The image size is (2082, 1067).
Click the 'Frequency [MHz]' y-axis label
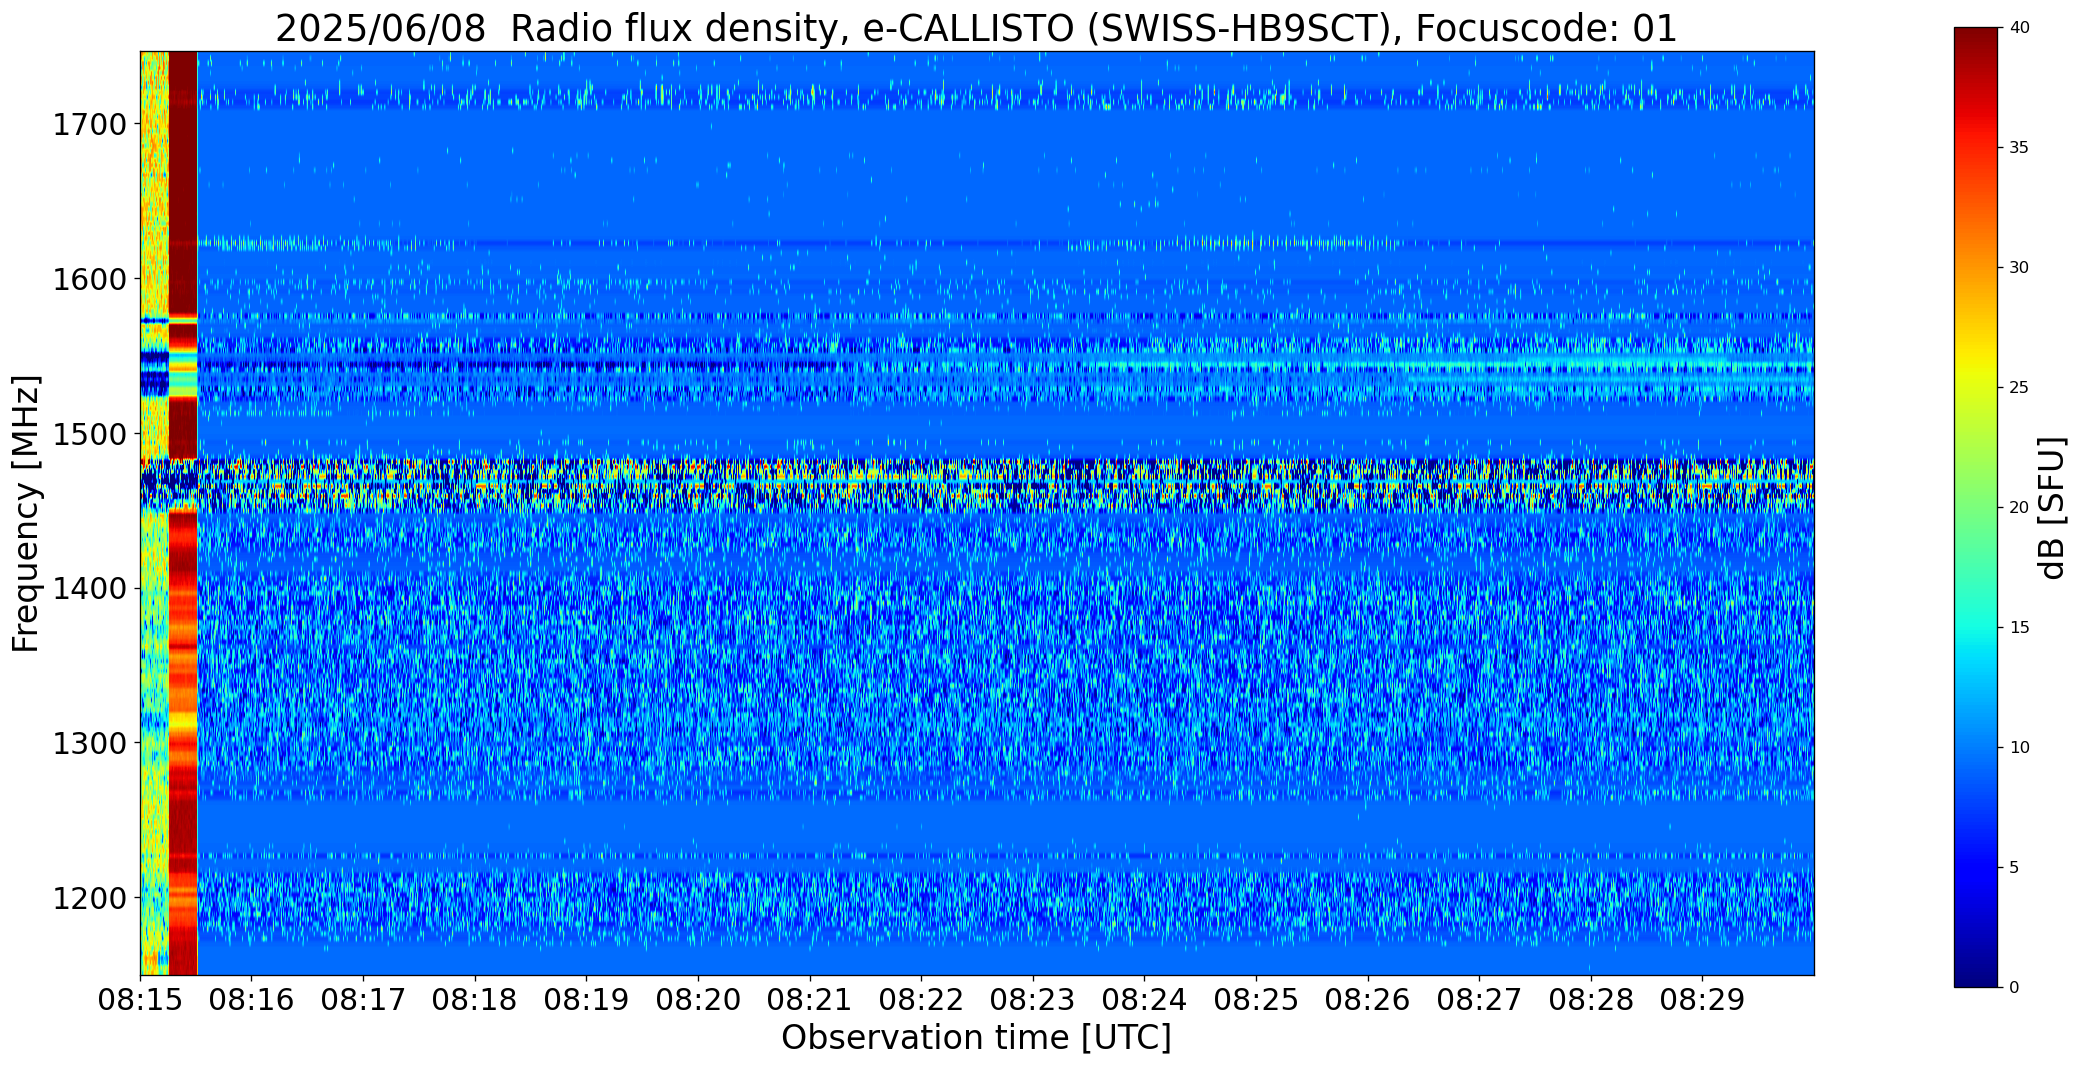pos(26,514)
